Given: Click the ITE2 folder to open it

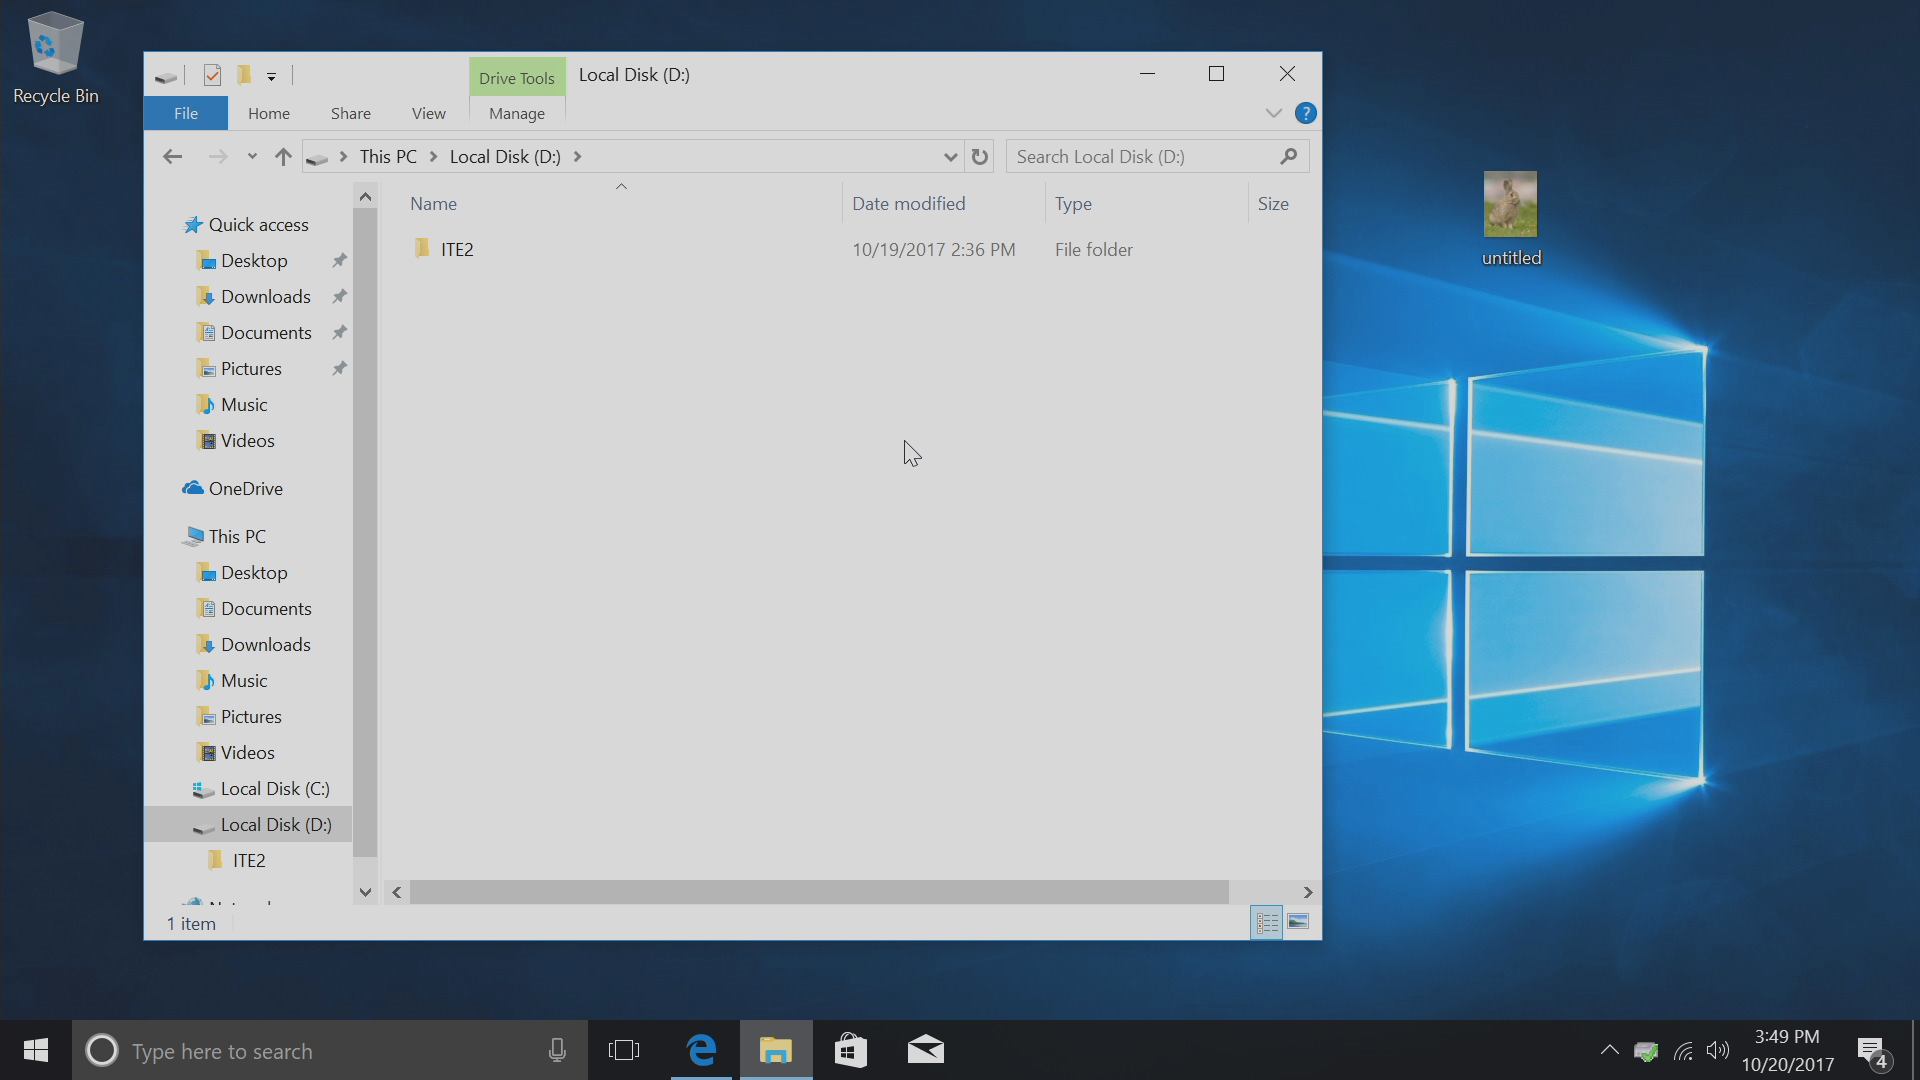Looking at the screenshot, I should (458, 249).
